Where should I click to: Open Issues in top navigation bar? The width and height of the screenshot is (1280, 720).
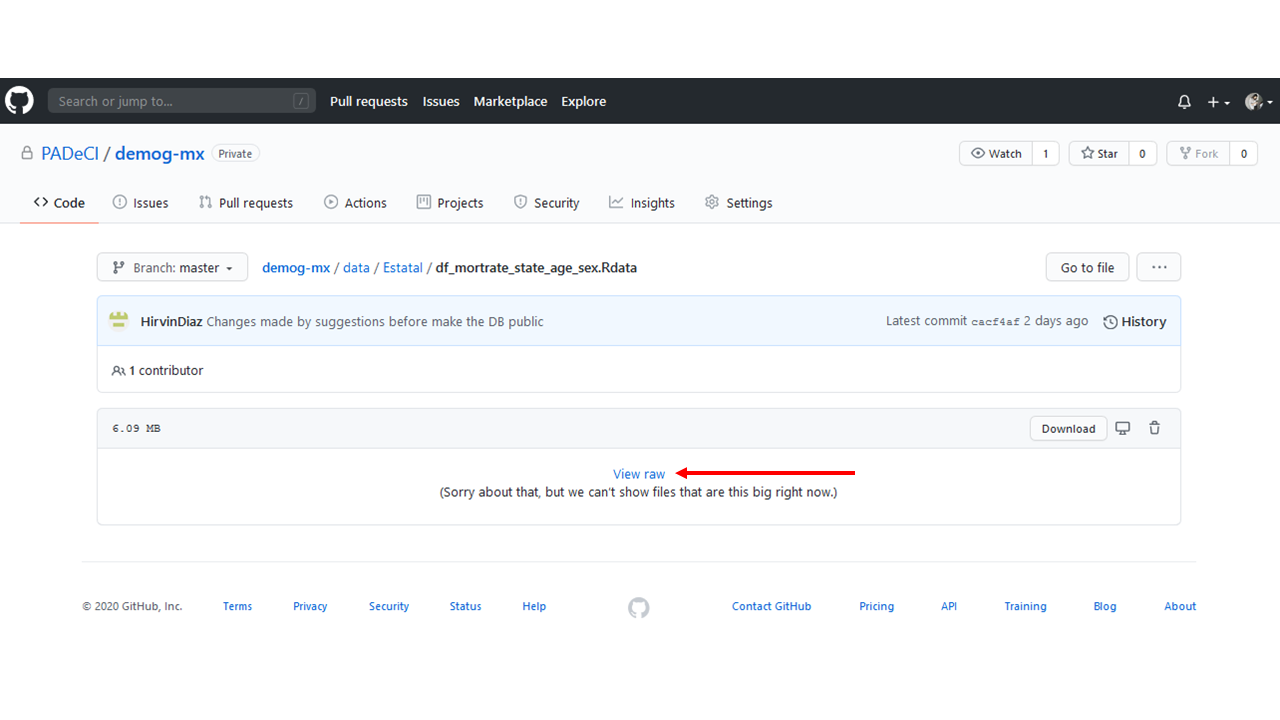pyautogui.click(x=441, y=101)
